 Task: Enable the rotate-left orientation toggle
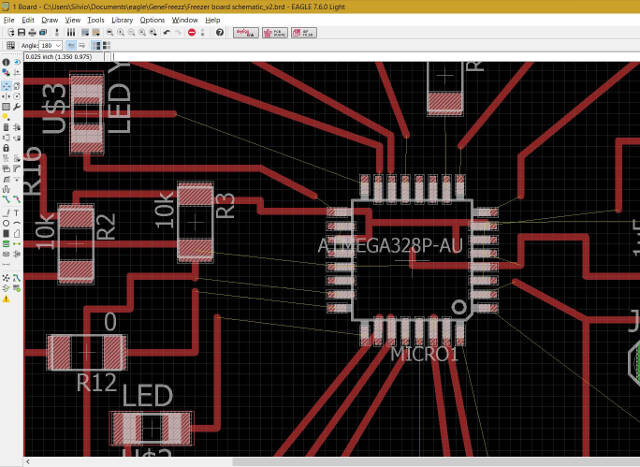(x=71, y=45)
